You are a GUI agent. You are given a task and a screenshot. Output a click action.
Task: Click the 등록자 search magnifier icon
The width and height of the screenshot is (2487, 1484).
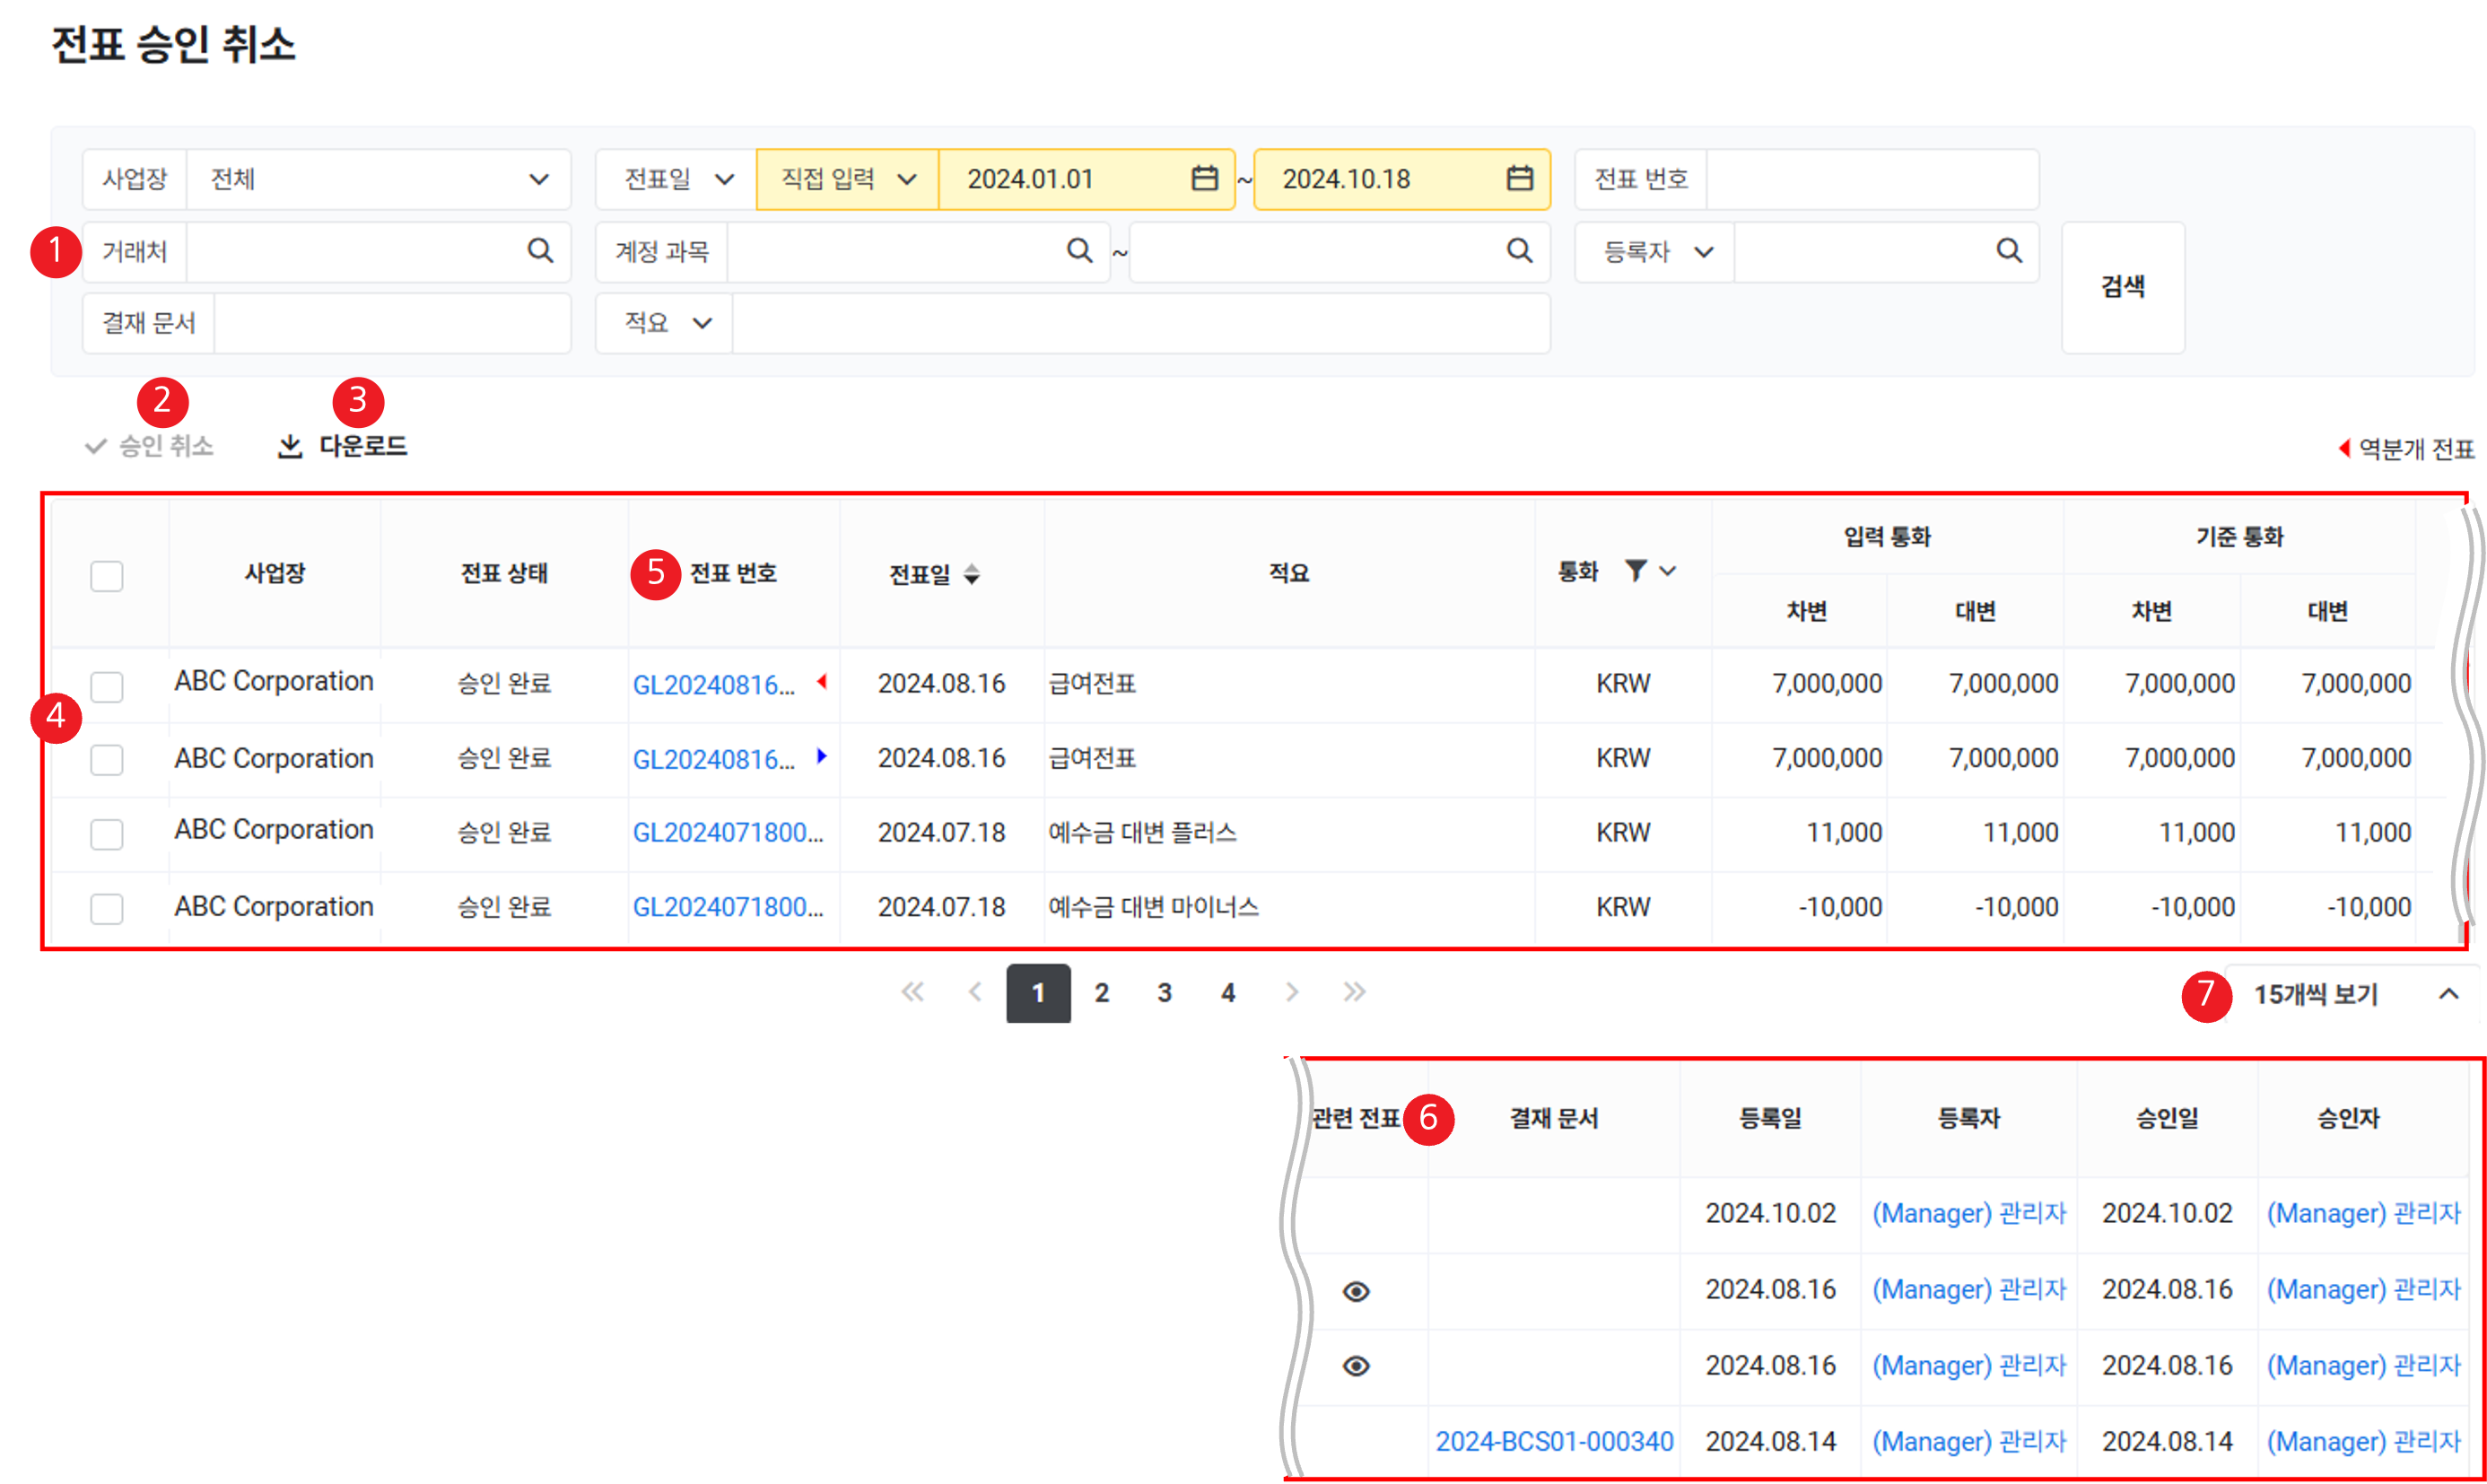click(x=2008, y=250)
